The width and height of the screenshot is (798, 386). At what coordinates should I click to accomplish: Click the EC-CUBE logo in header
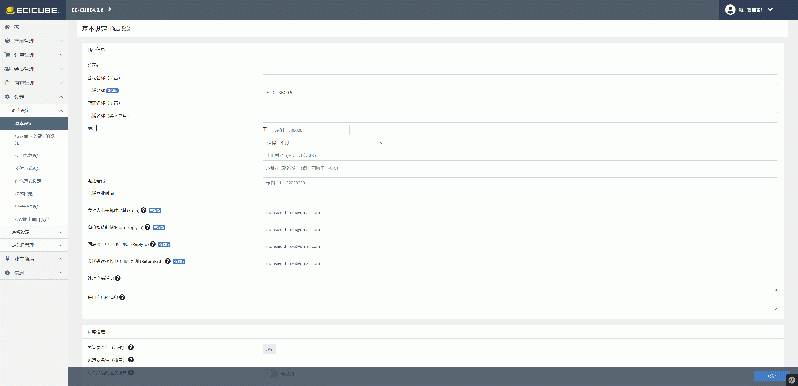32,10
